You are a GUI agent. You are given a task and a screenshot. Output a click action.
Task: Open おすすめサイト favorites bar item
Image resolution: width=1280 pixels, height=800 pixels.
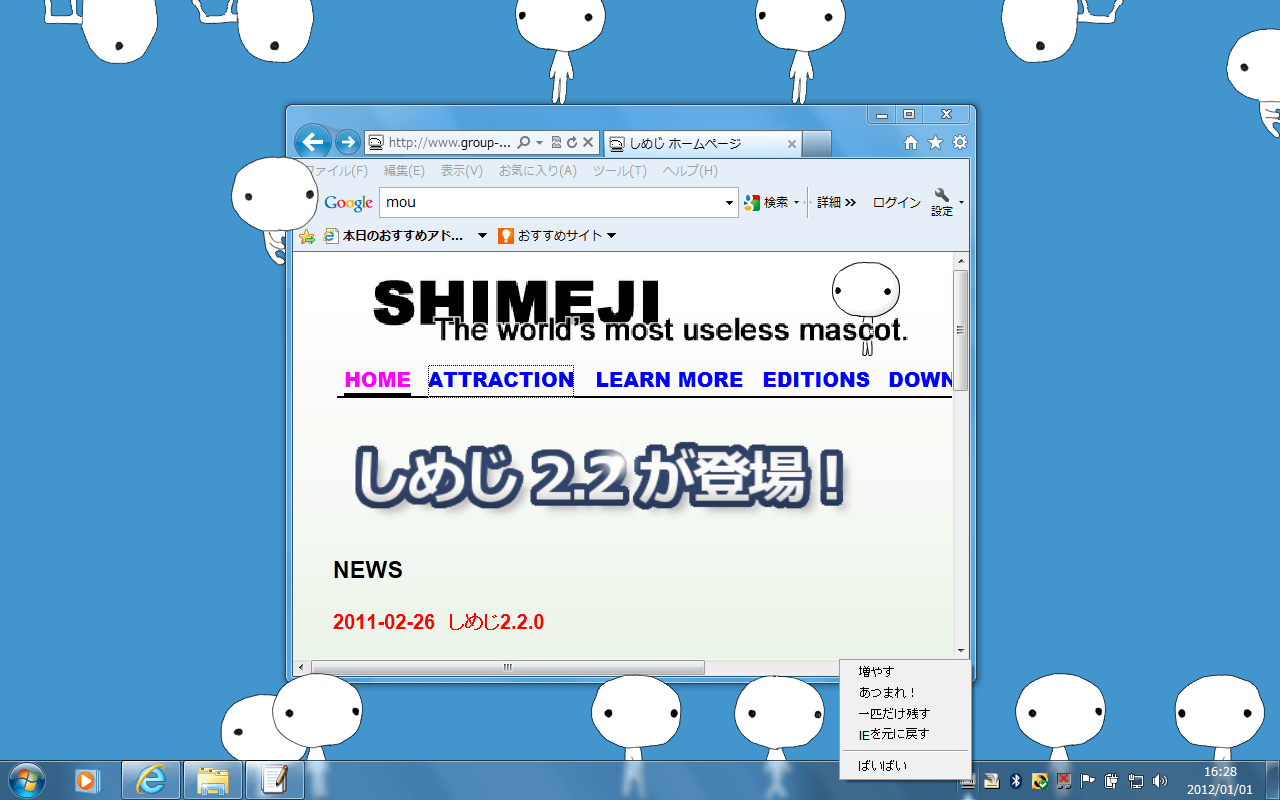[x=557, y=236]
